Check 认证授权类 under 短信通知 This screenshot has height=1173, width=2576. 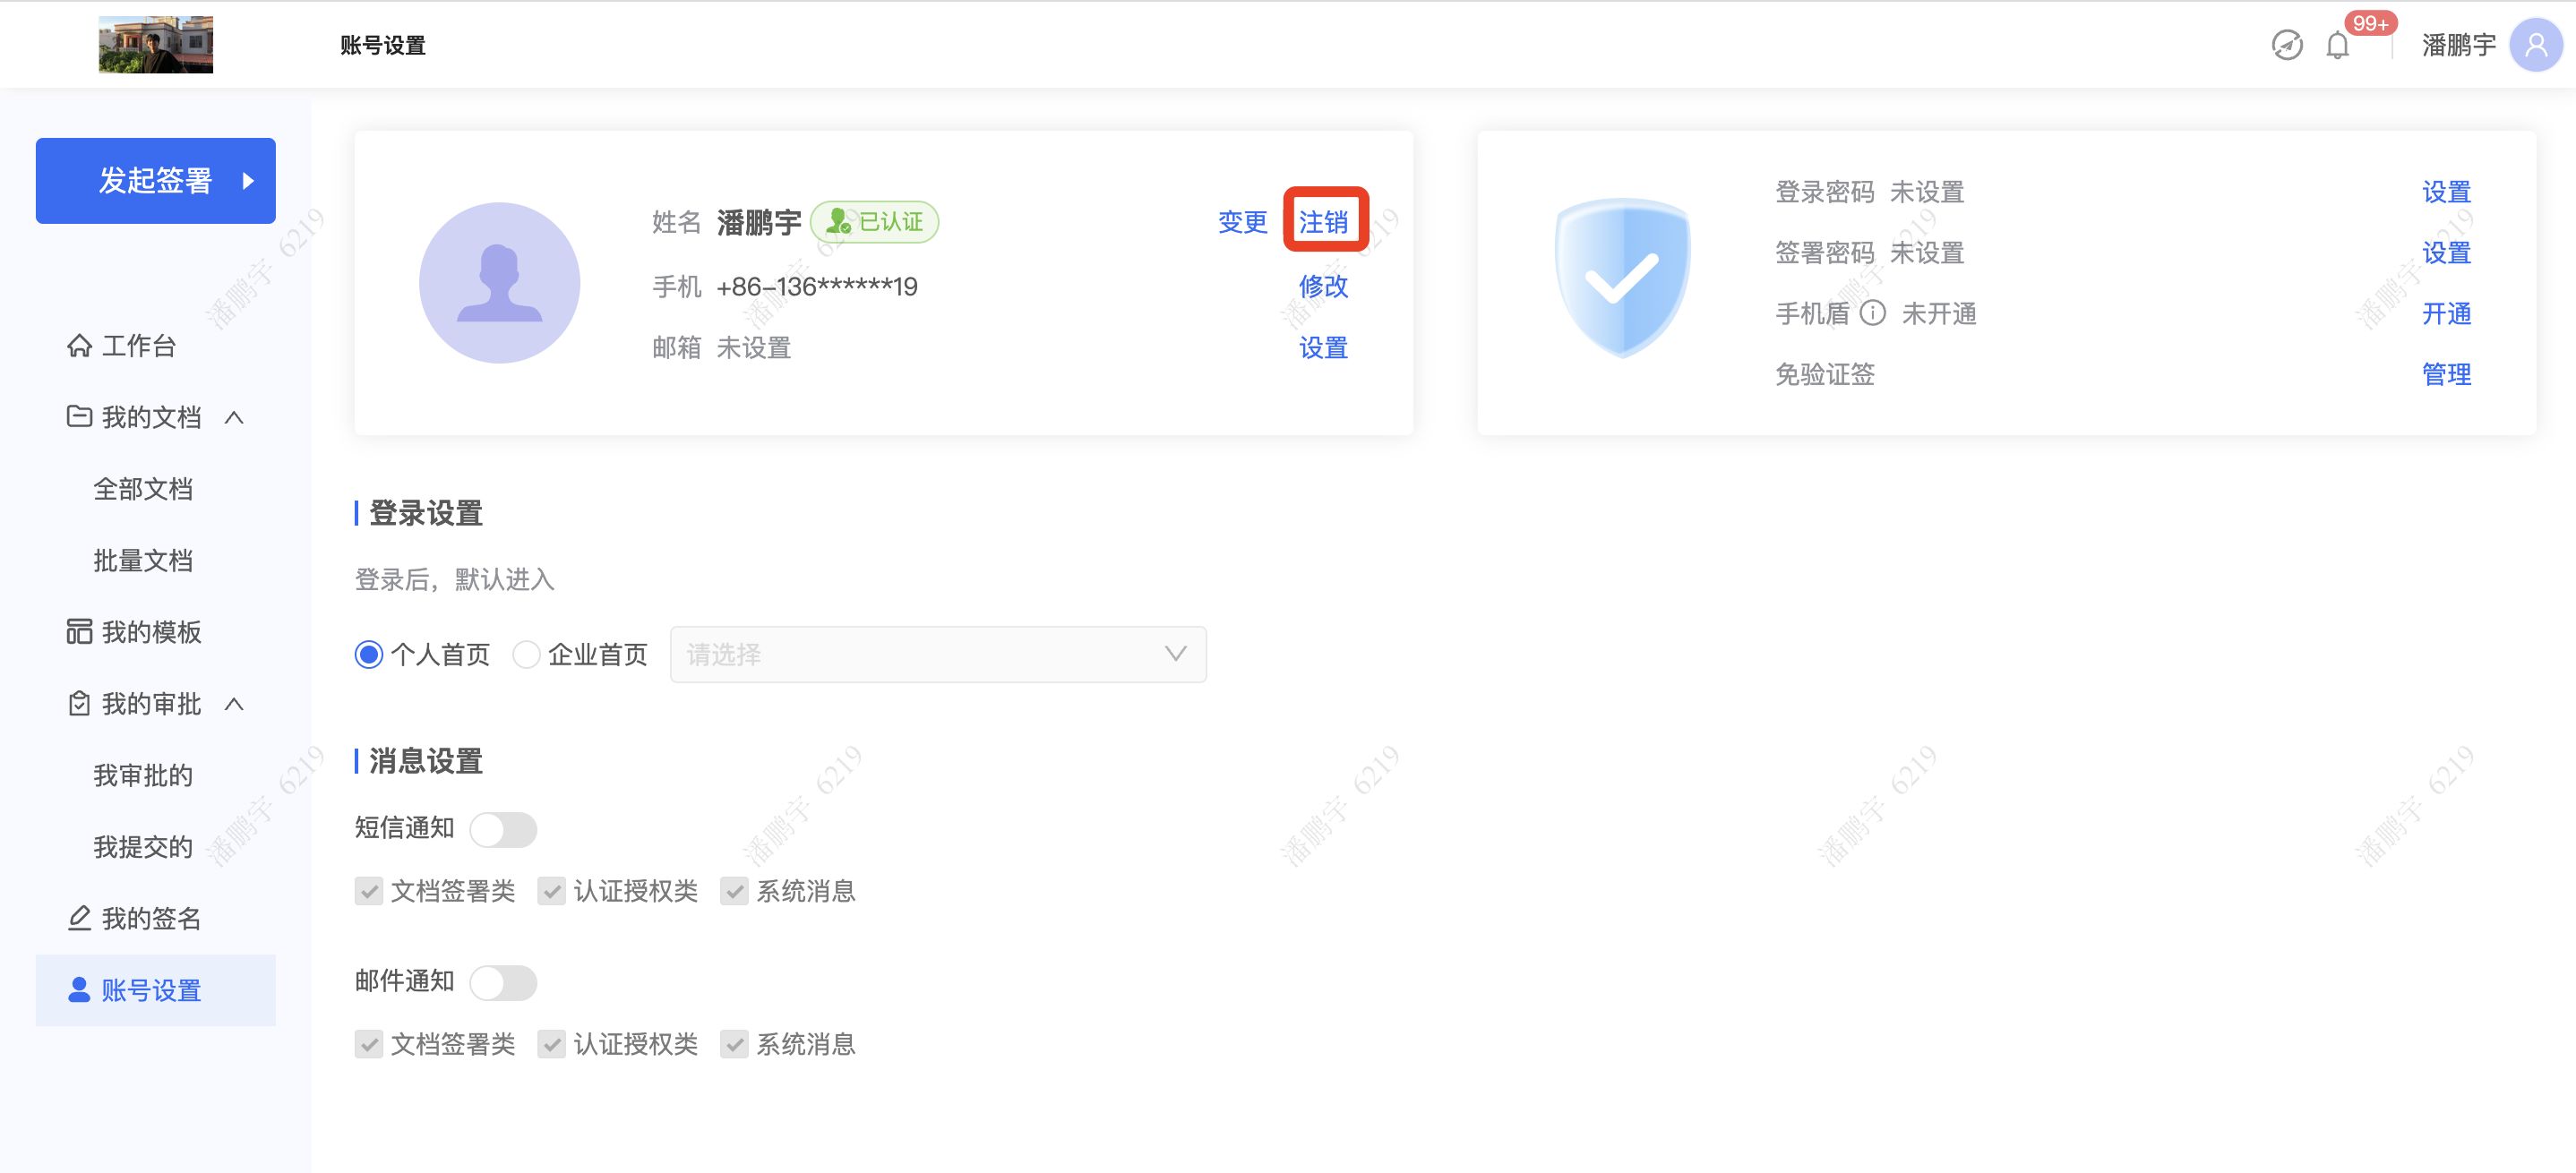[552, 890]
